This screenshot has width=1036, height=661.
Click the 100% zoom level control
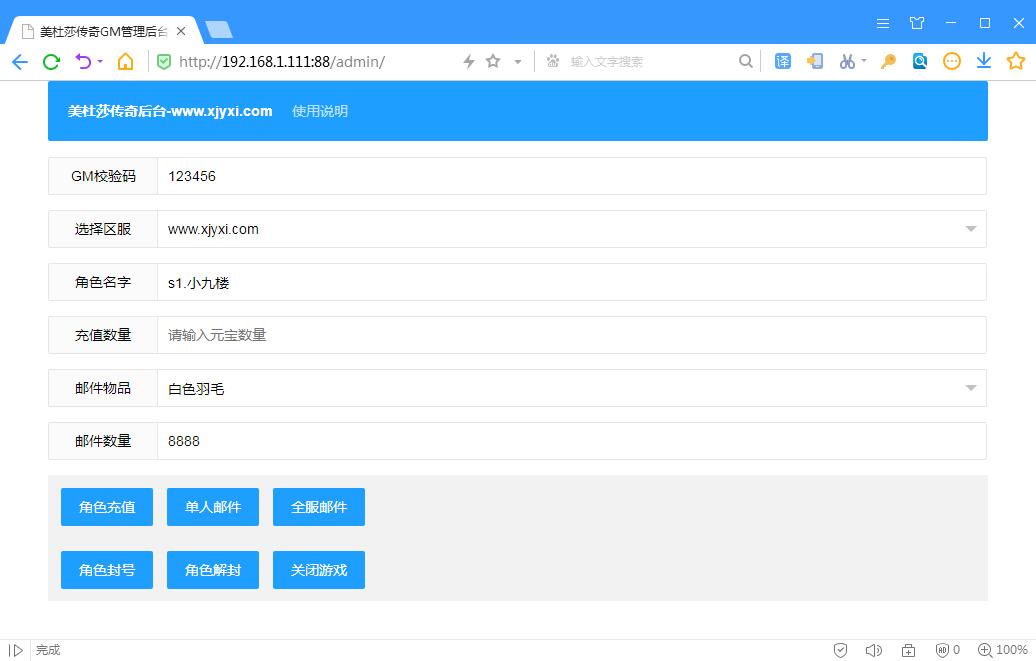1003,650
